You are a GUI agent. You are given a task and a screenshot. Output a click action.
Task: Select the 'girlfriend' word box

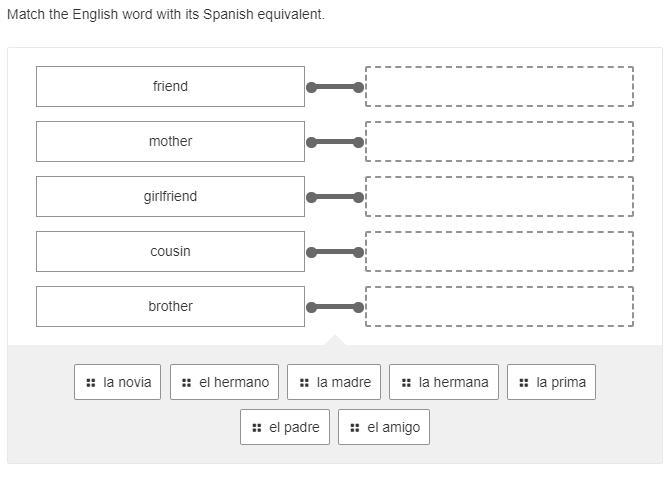tap(170, 197)
